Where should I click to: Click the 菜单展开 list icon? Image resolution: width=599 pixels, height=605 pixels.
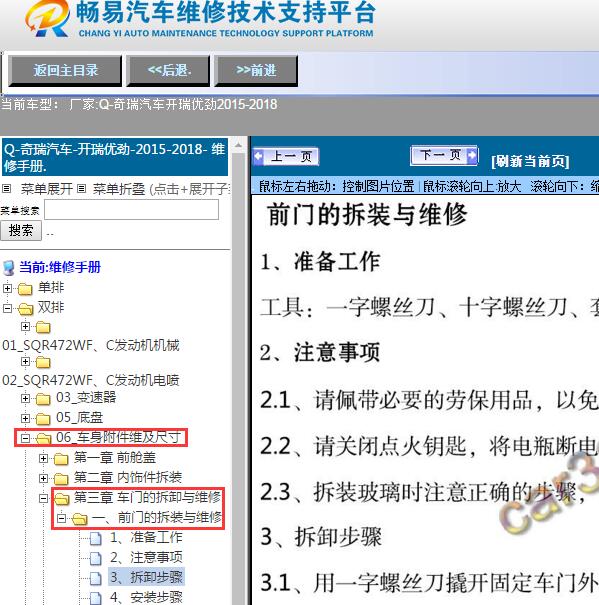6,189
